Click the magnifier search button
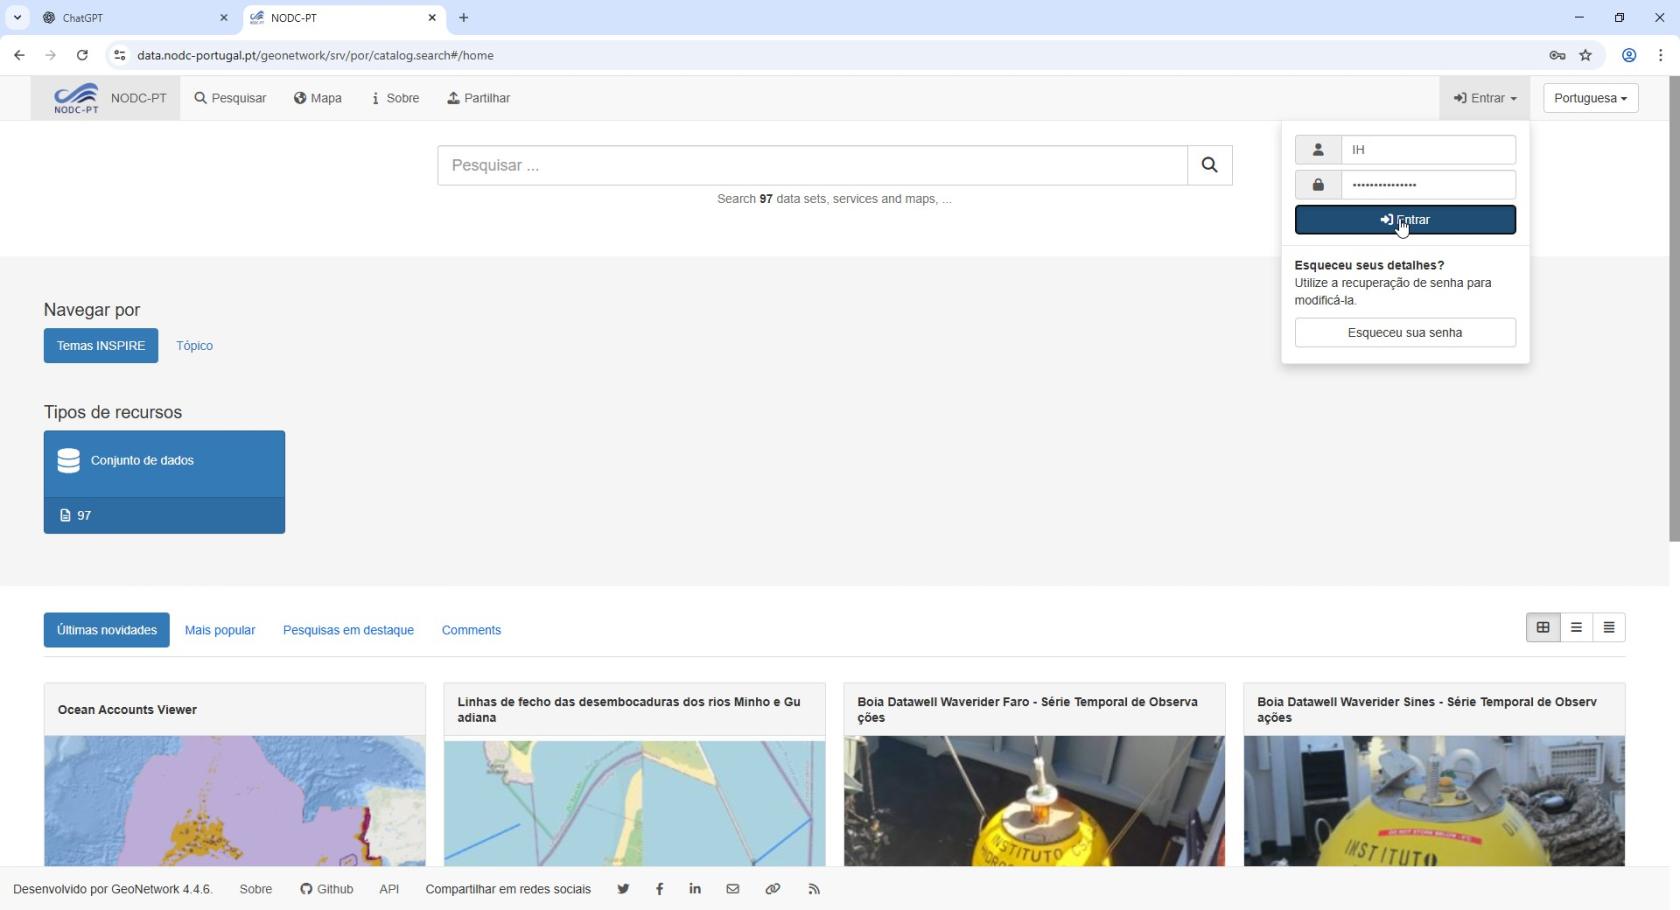Screen dimensions: 1680x910 [1209, 165]
